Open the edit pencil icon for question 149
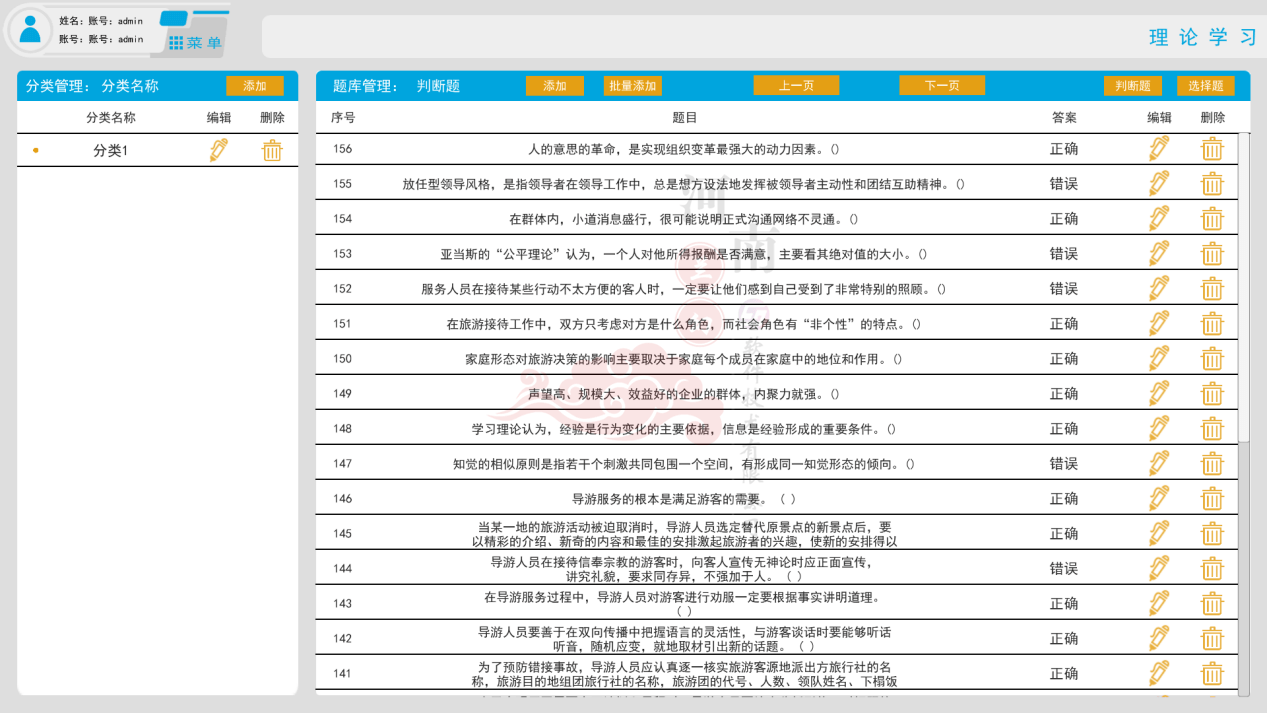Image resolution: width=1267 pixels, height=713 pixels. [1159, 393]
